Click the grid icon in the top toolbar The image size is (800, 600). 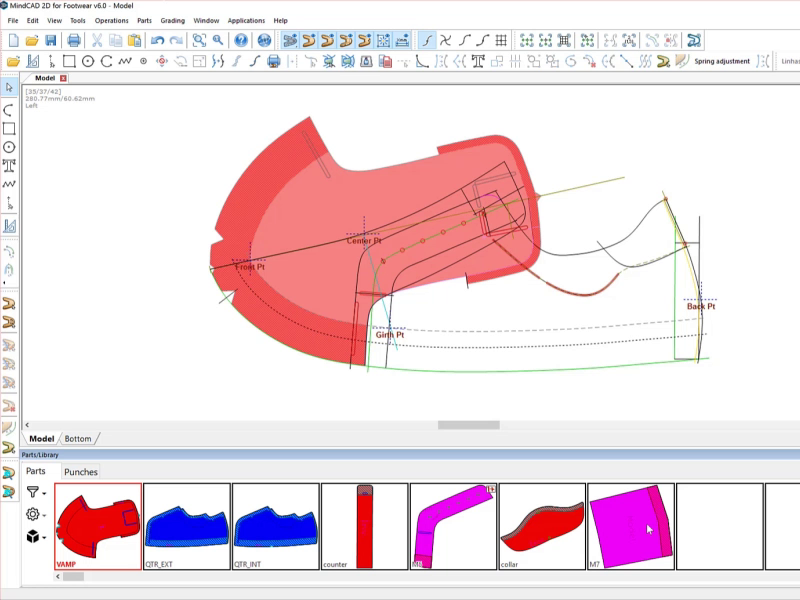[x=501, y=40]
